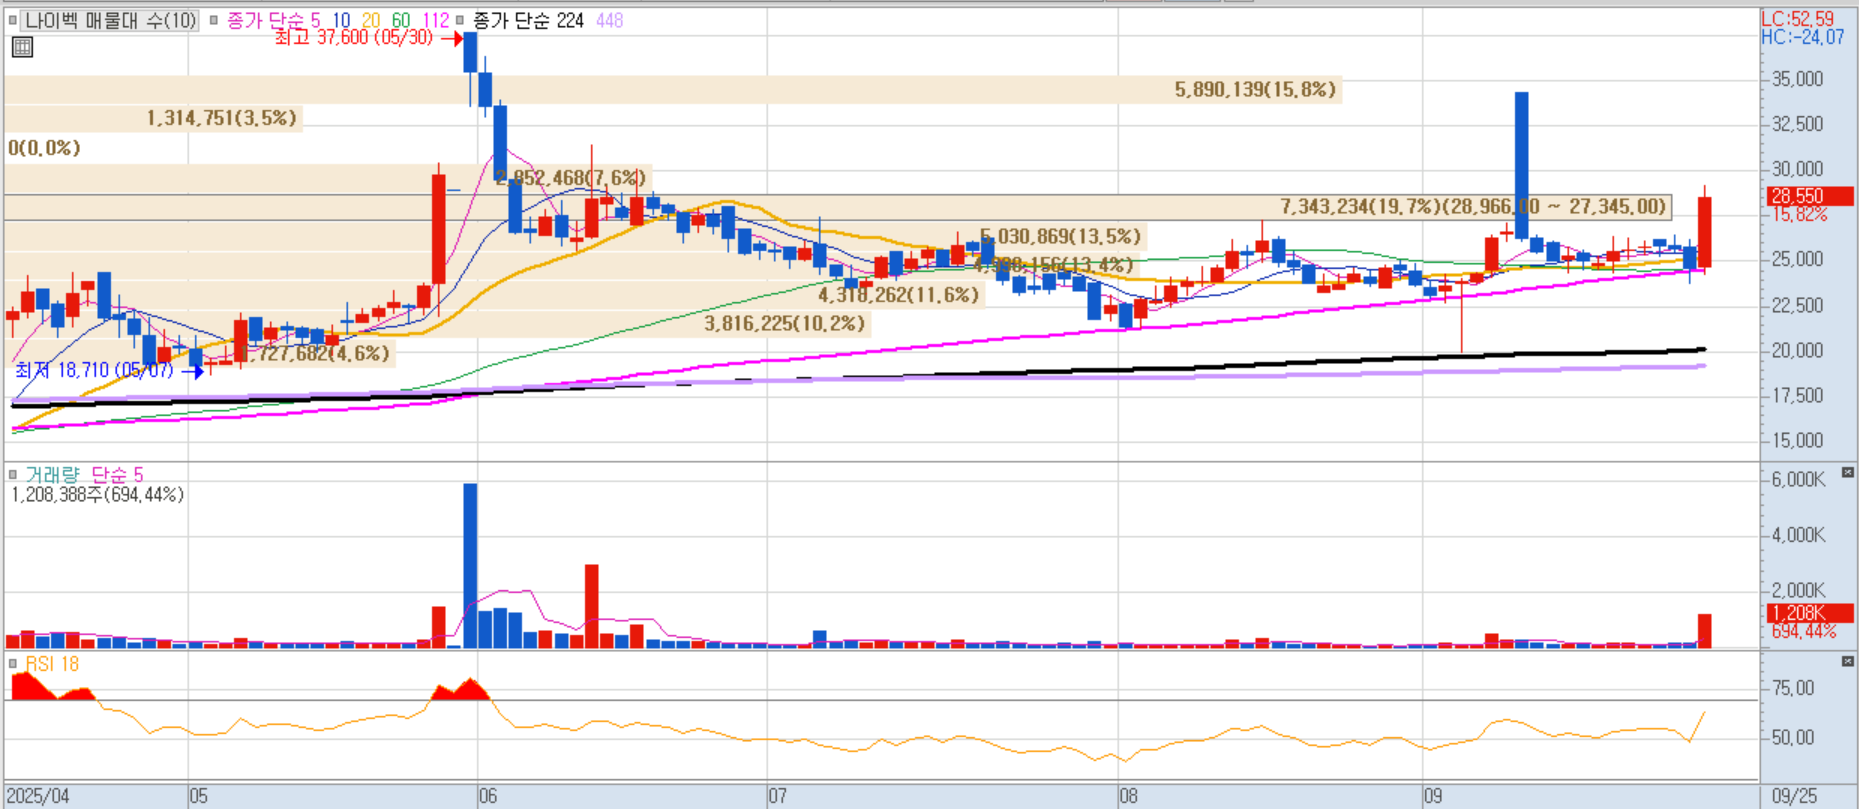
Task: Click the 35,000 price axis label
Action: coord(1798,79)
